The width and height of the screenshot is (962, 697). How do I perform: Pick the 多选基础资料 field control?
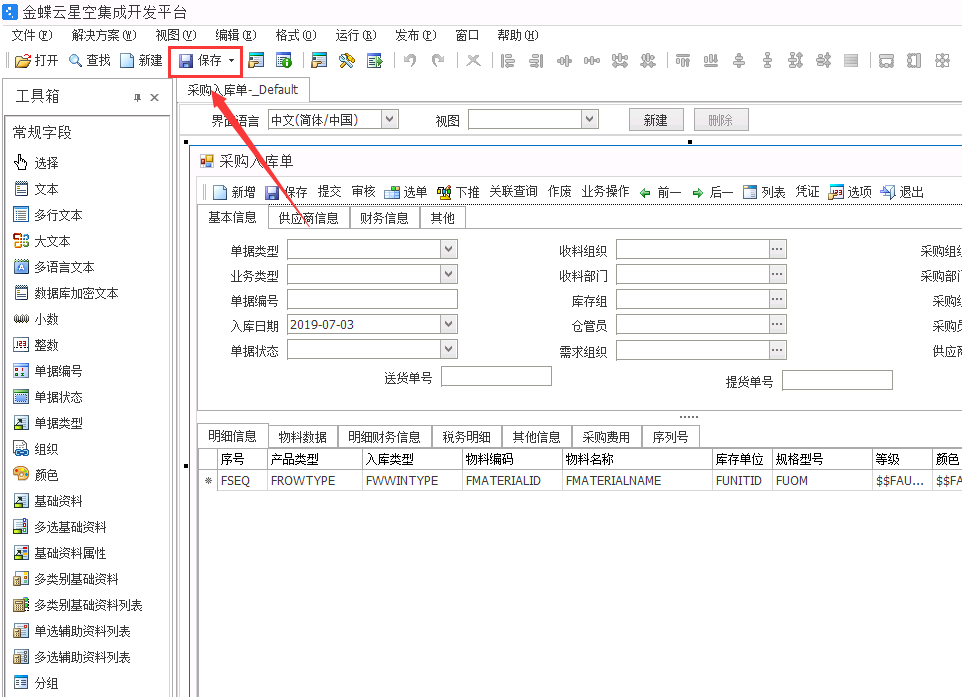tap(60, 527)
